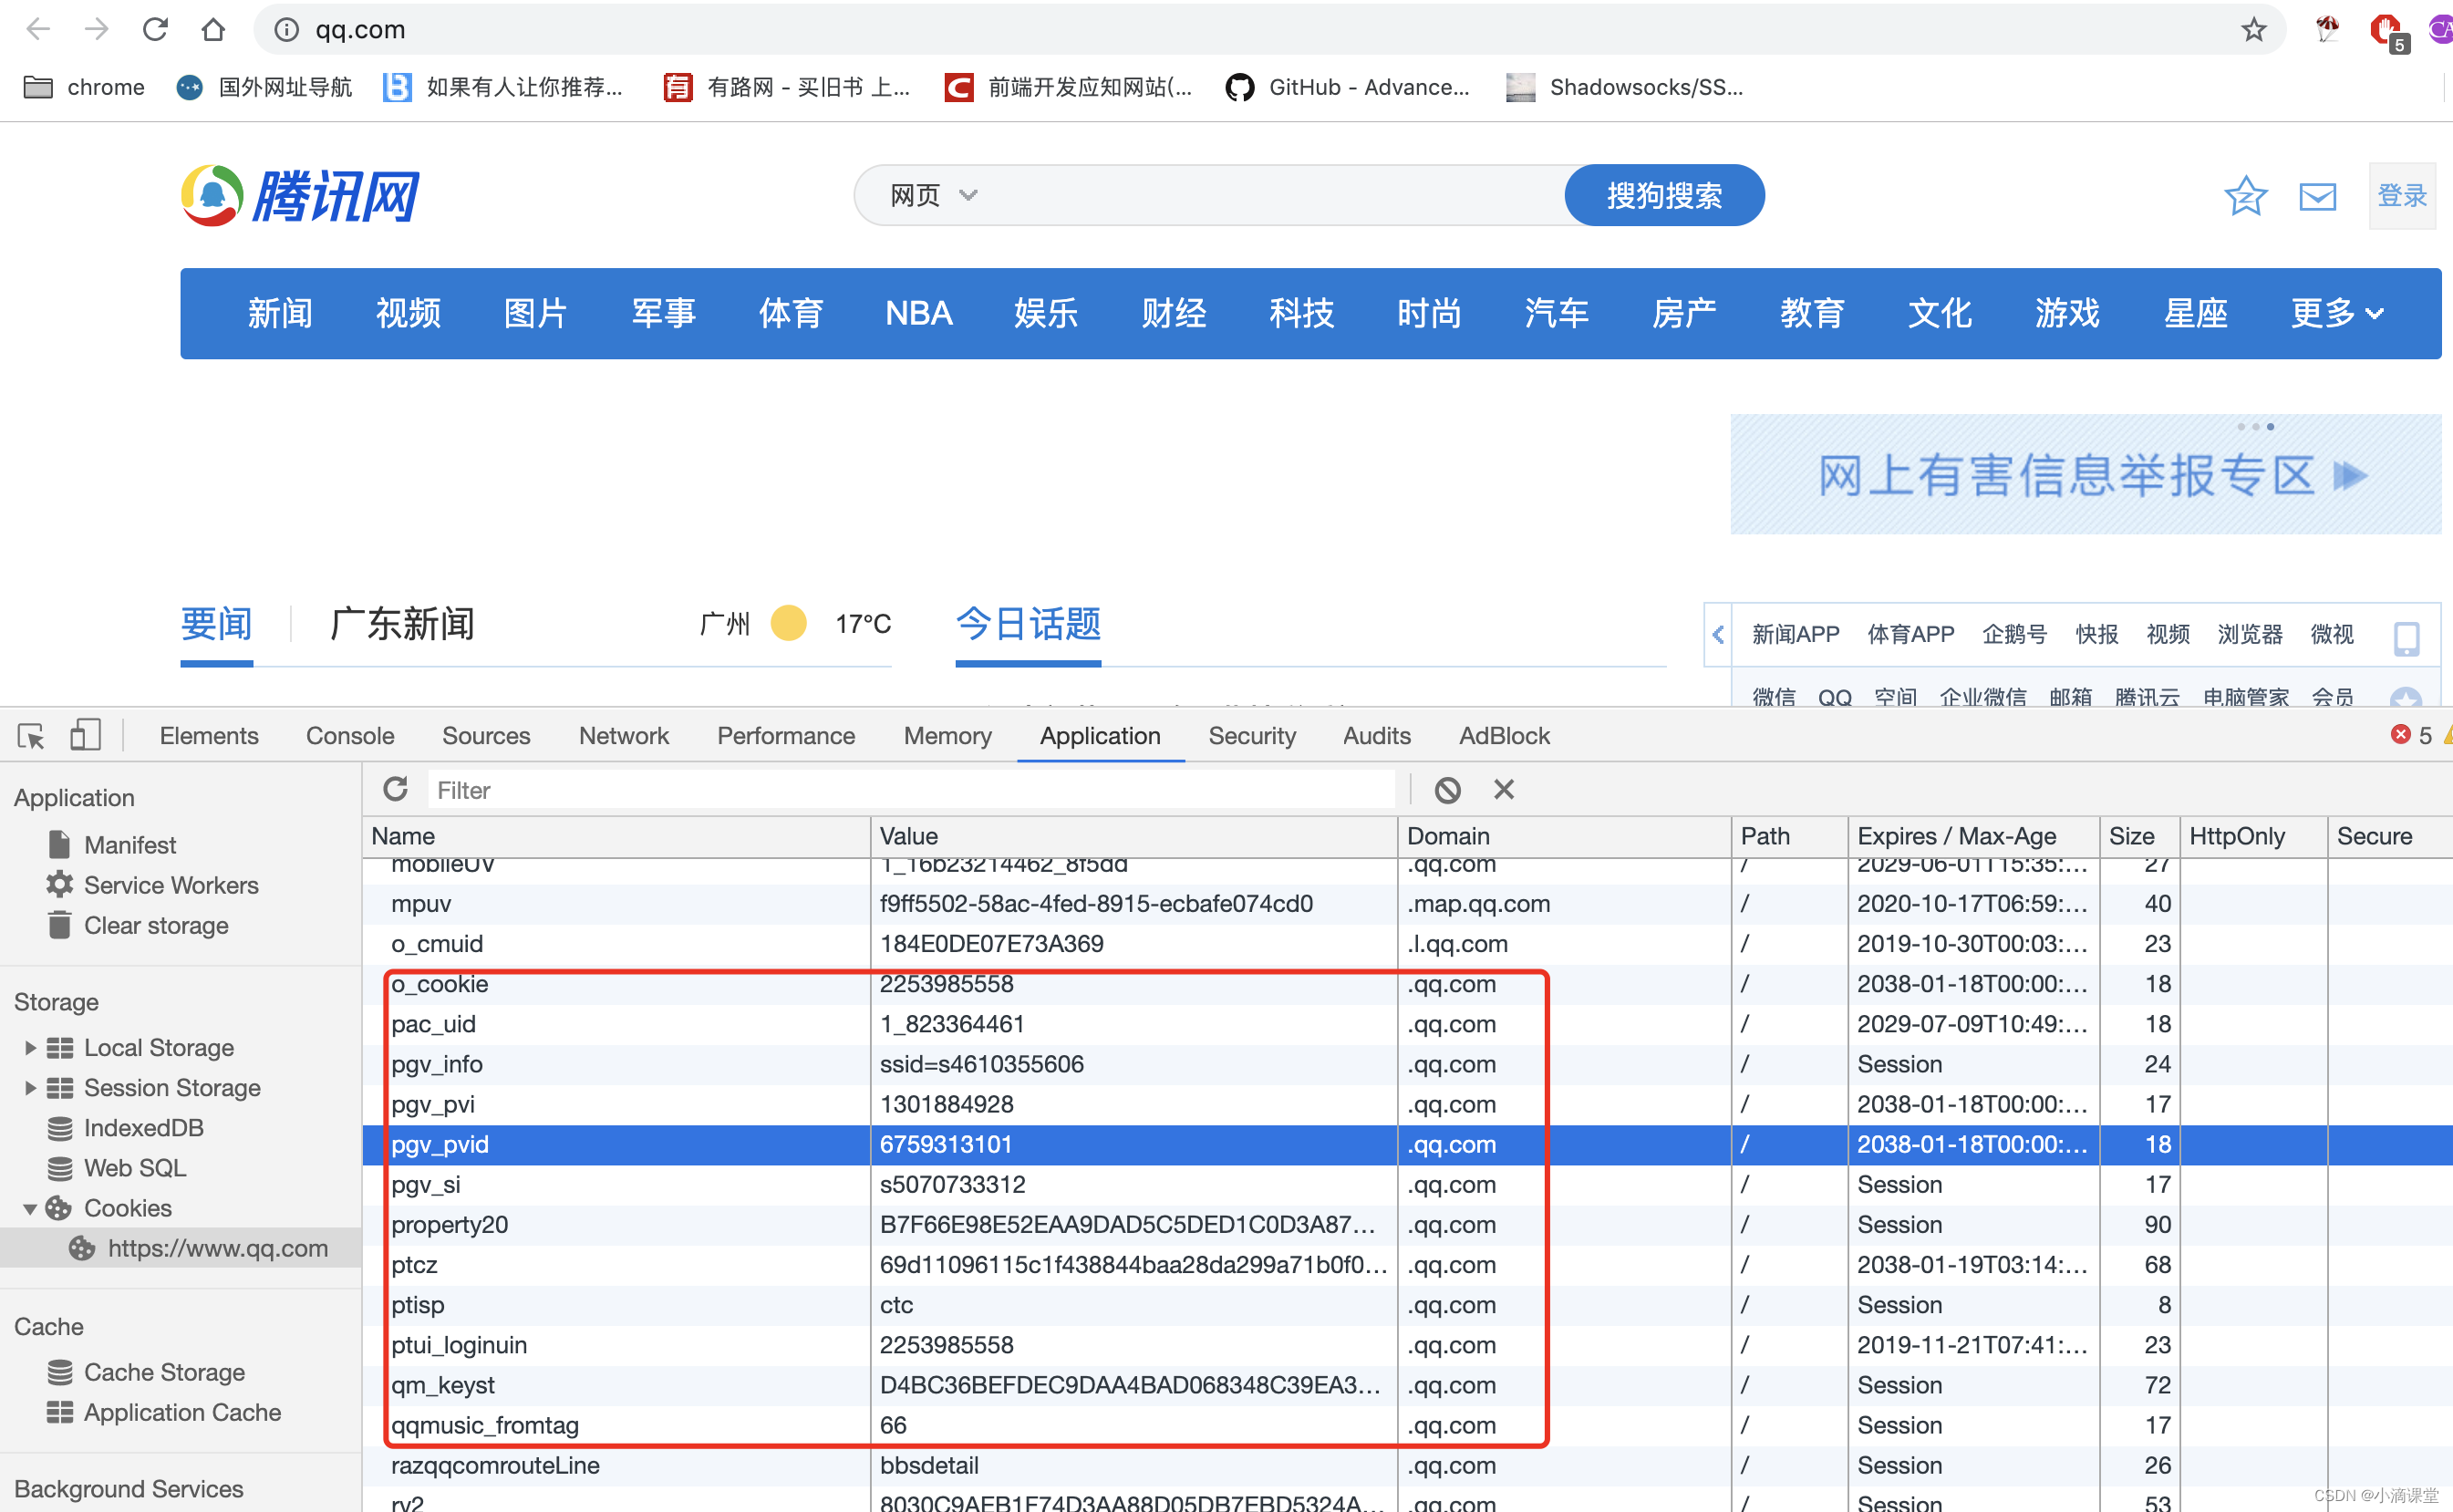
Task: Click the Tencent 腾讯网 logo
Action: (300, 195)
